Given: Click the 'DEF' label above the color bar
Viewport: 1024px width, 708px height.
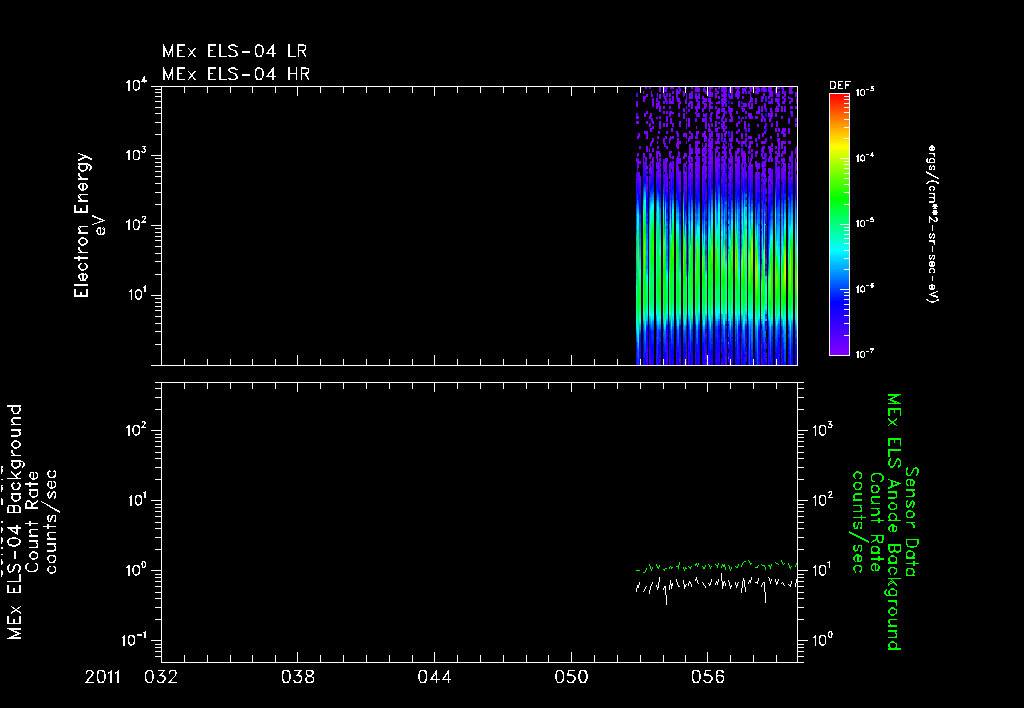Looking at the screenshot, I should (839, 86).
